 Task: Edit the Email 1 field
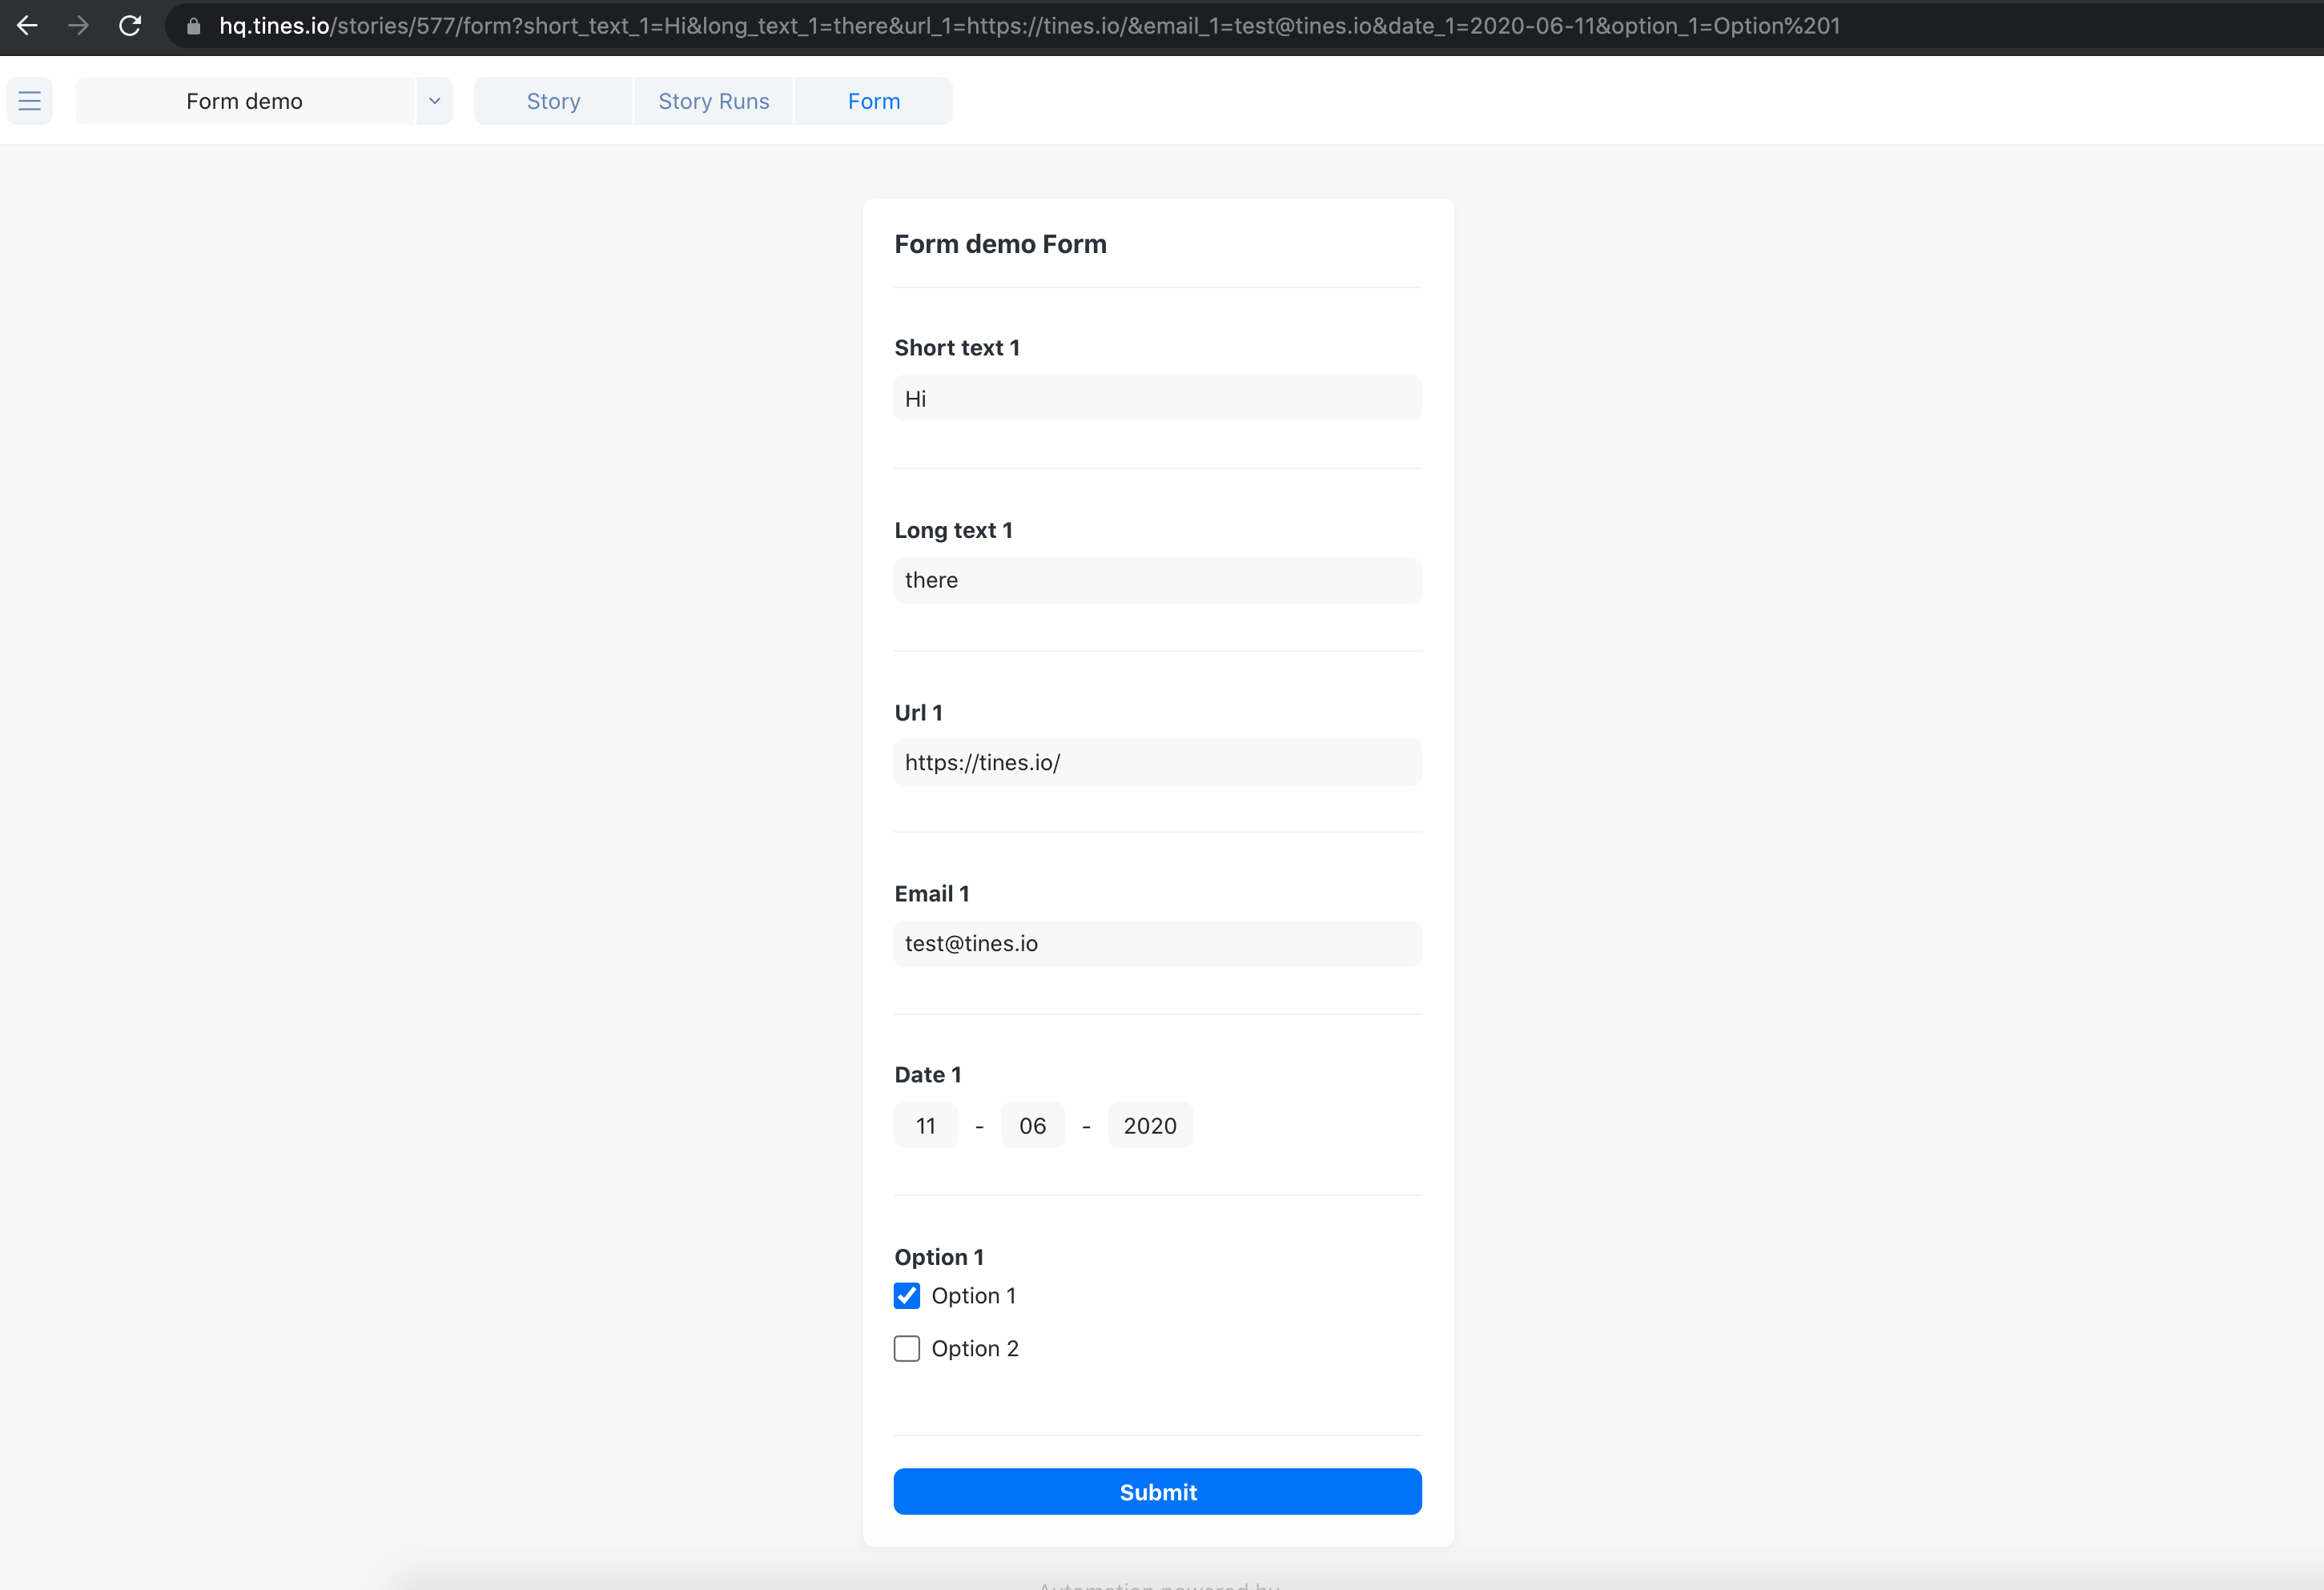click(x=1158, y=944)
